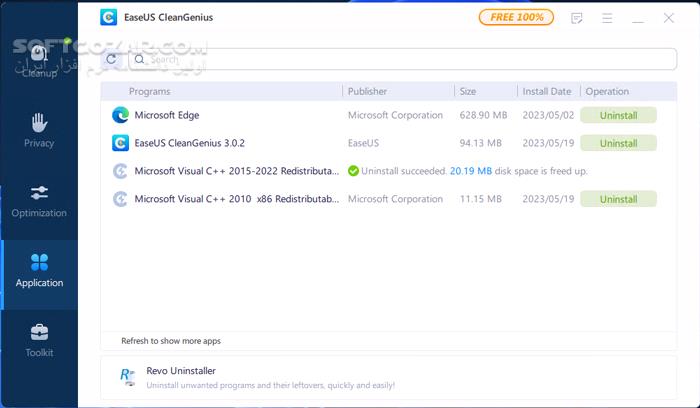This screenshot has height=408, width=700.
Task: Sort by the Size column header
Action: point(467,91)
